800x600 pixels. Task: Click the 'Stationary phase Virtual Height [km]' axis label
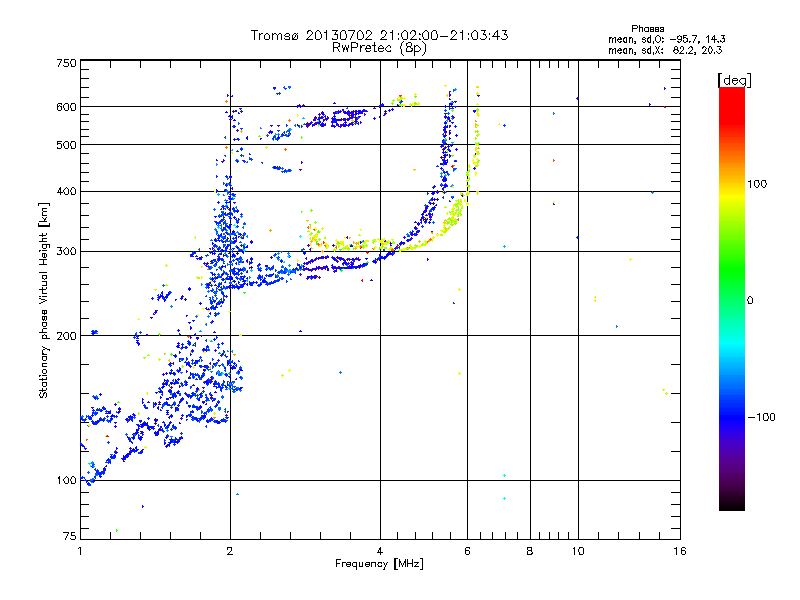pyautogui.click(x=43, y=301)
